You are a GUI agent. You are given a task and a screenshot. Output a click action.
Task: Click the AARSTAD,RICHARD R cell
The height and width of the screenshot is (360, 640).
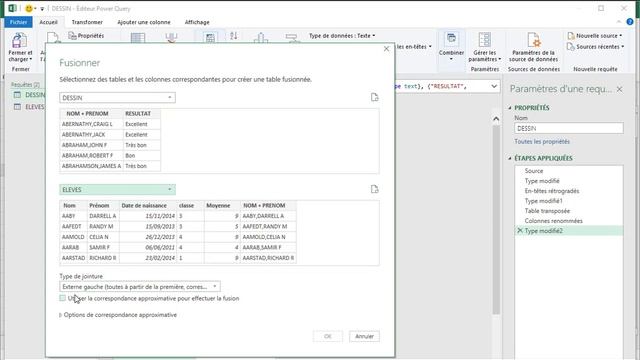tap(268, 258)
